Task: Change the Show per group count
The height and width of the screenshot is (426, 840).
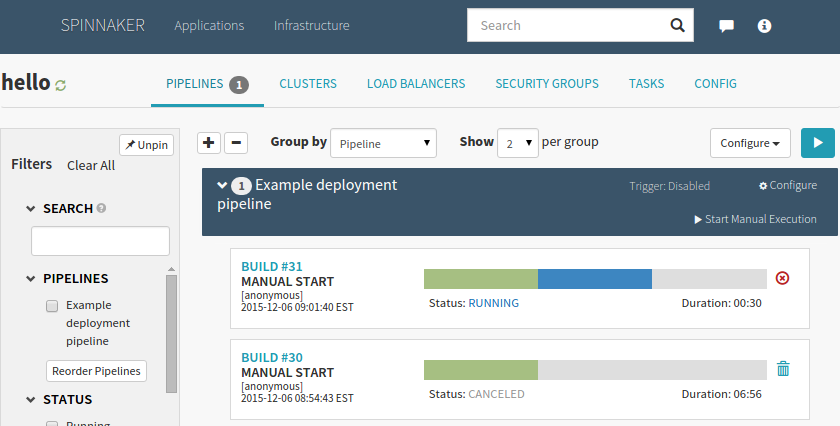Action: click(x=518, y=143)
